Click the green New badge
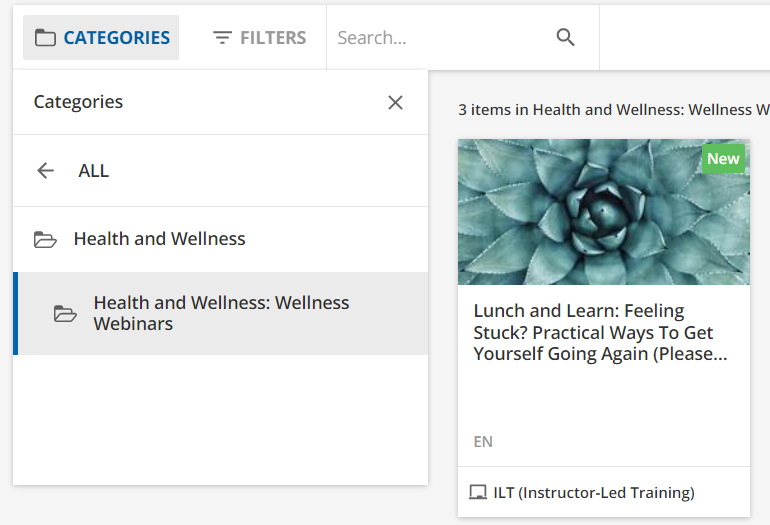This screenshot has height=525, width=770. pyautogui.click(x=723, y=159)
